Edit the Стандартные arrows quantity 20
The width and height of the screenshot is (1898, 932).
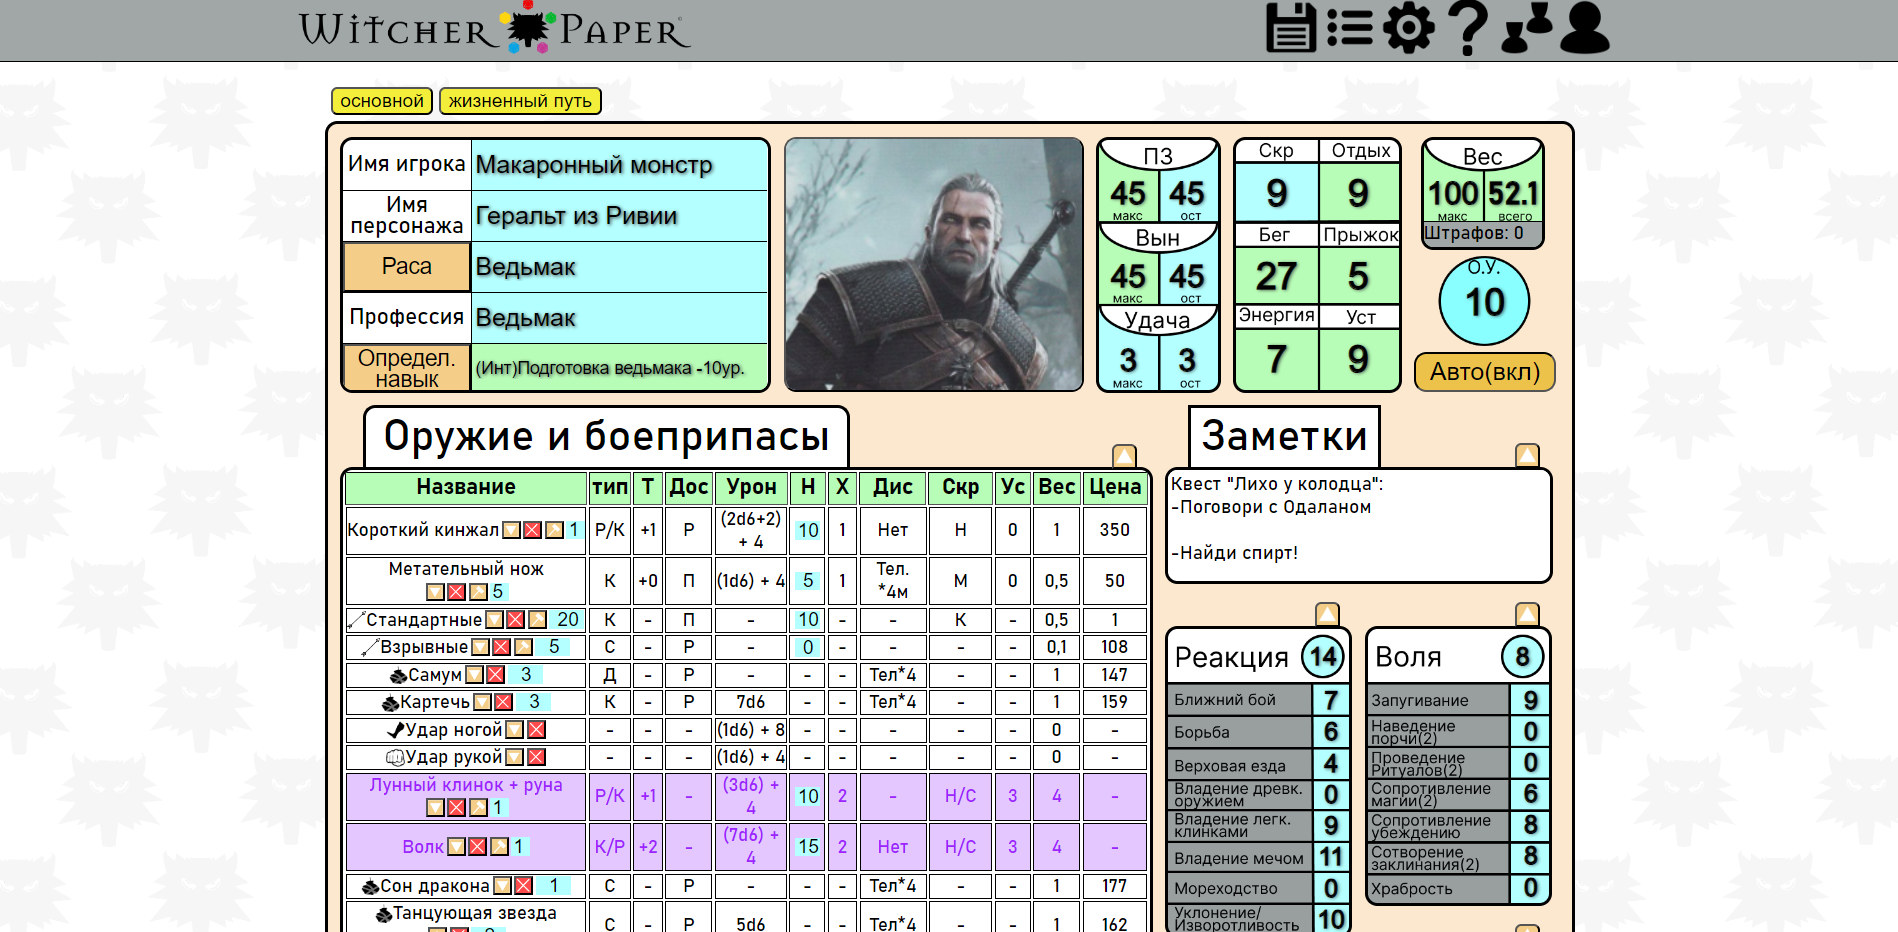point(567,620)
